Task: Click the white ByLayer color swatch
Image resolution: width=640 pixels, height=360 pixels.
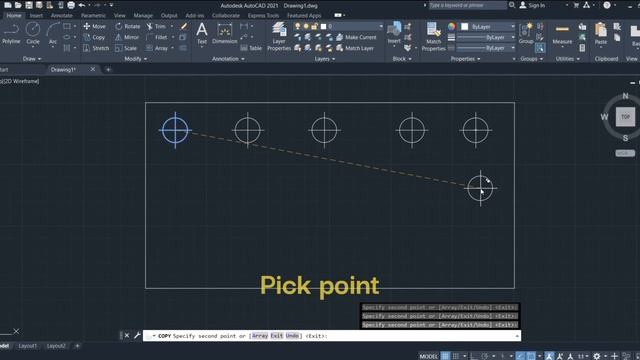Action: (464, 26)
